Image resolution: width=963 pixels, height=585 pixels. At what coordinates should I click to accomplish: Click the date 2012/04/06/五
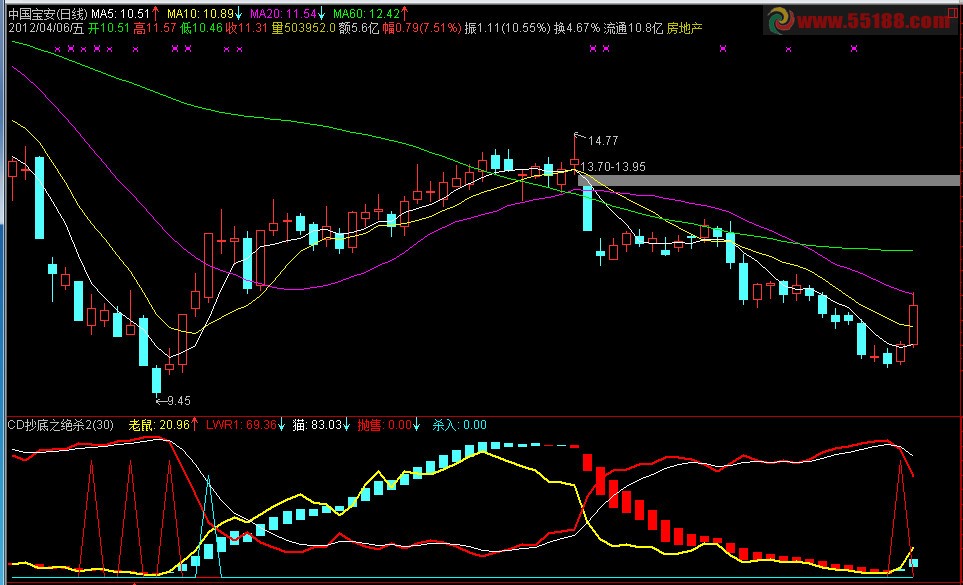coord(46,28)
